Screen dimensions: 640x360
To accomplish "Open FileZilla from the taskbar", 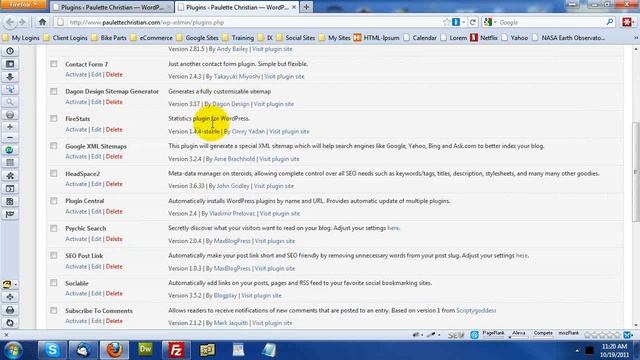I will pyautogui.click(x=176, y=350).
